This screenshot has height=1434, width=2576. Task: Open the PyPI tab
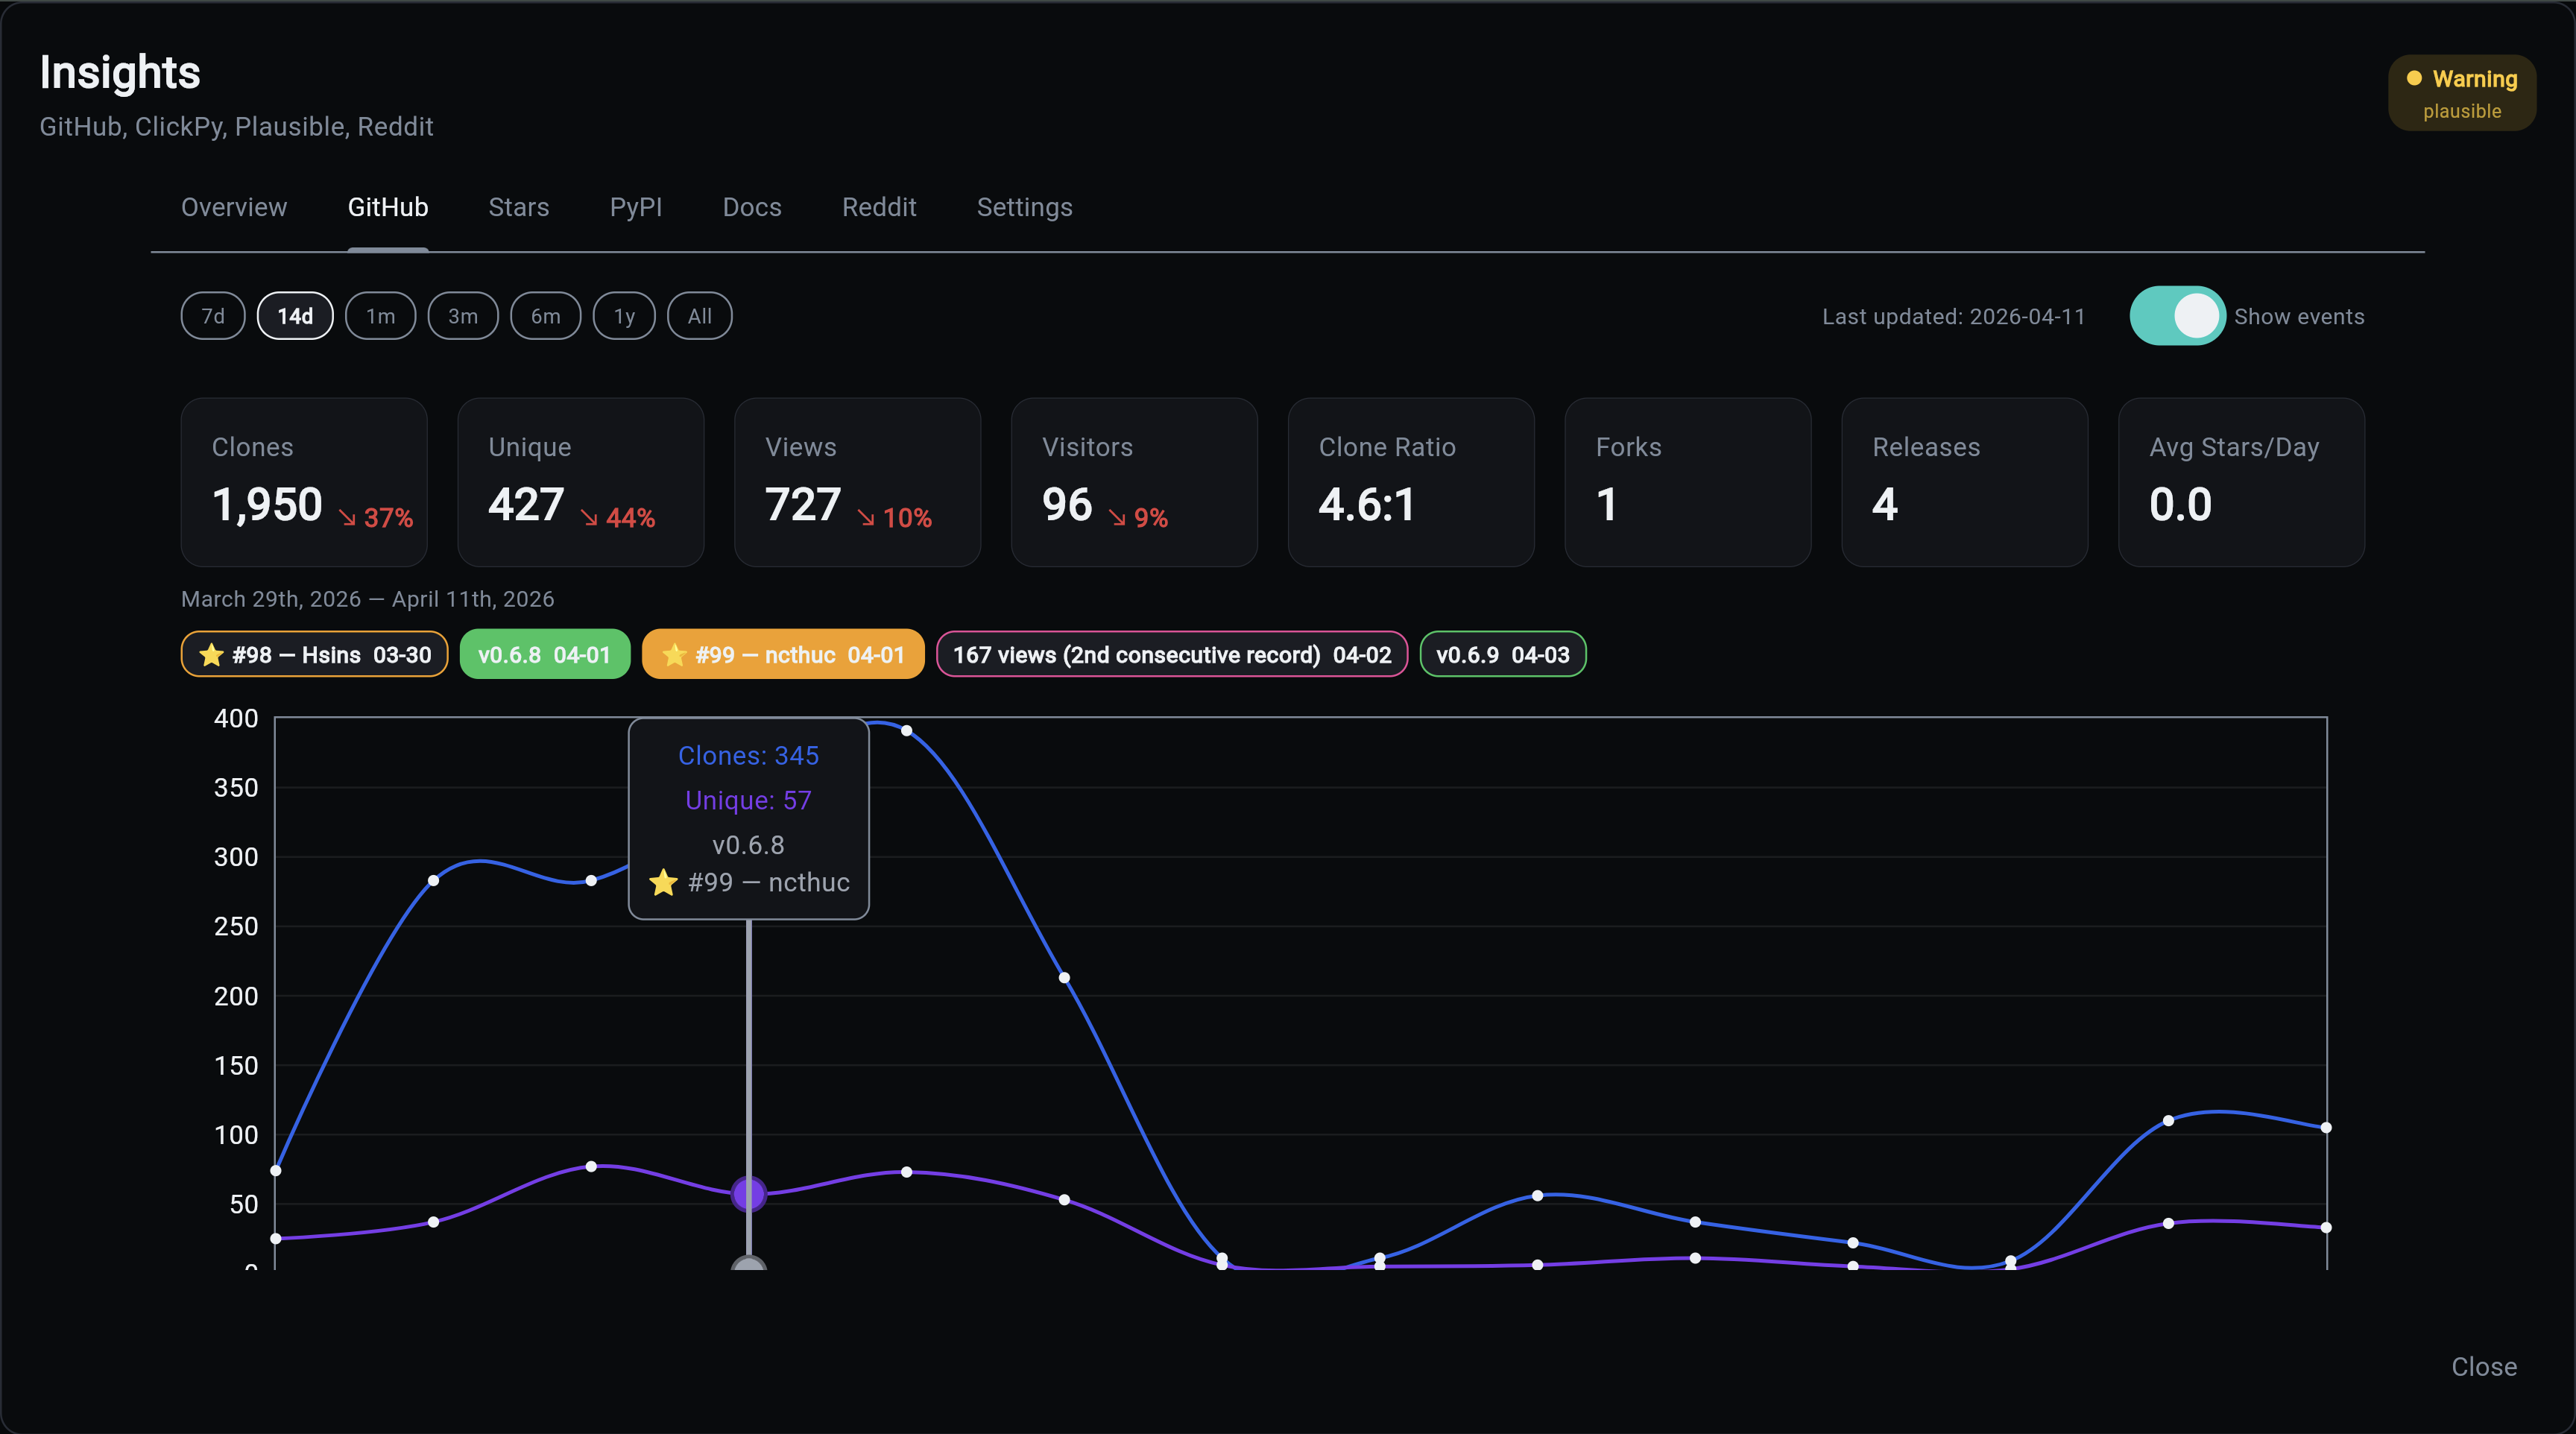(x=635, y=207)
